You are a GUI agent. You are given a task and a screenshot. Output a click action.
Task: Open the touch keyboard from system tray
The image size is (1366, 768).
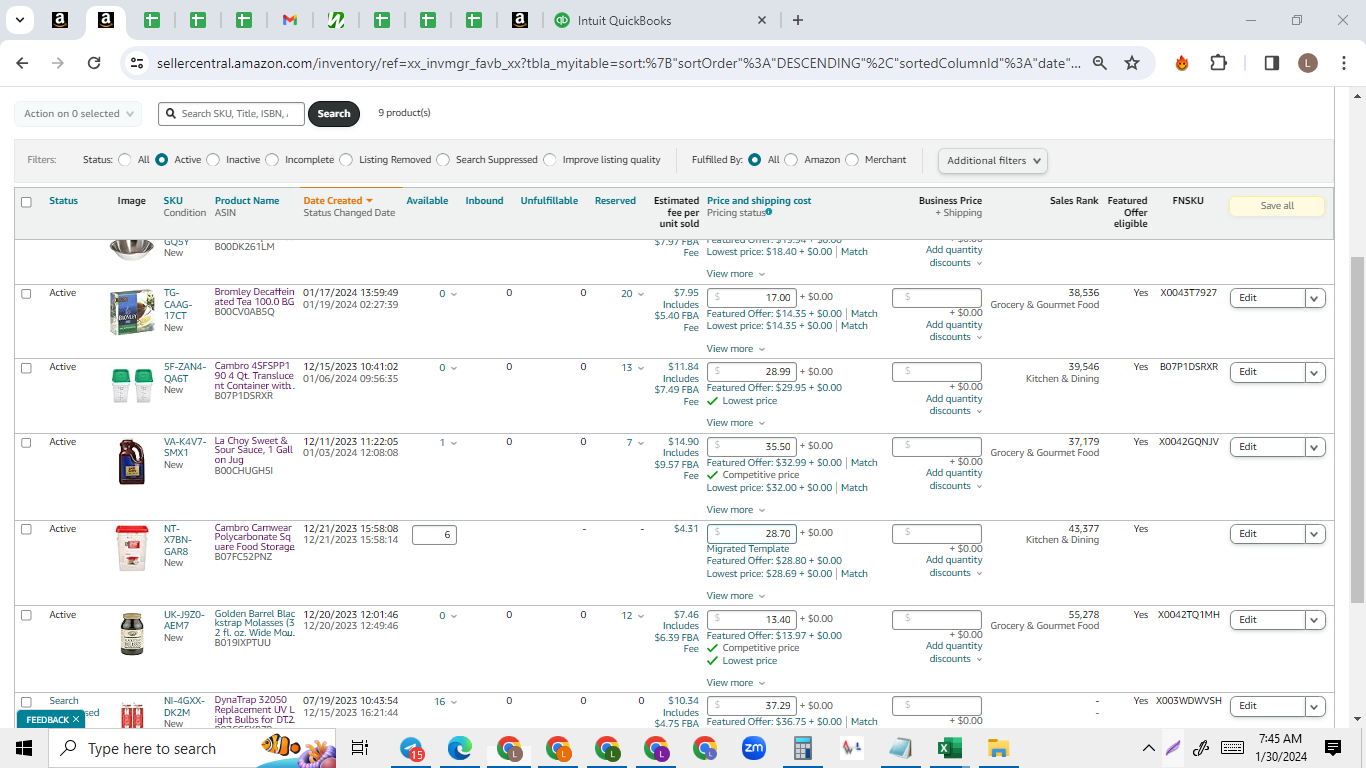click(1232, 748)
